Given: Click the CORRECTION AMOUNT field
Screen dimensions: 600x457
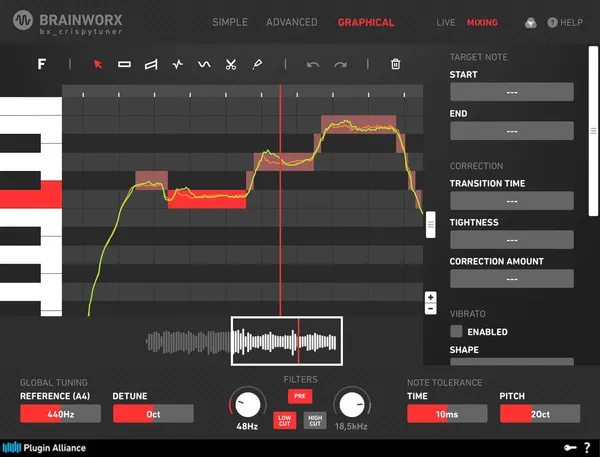Looking at the screenshot, I should point(512,279).
